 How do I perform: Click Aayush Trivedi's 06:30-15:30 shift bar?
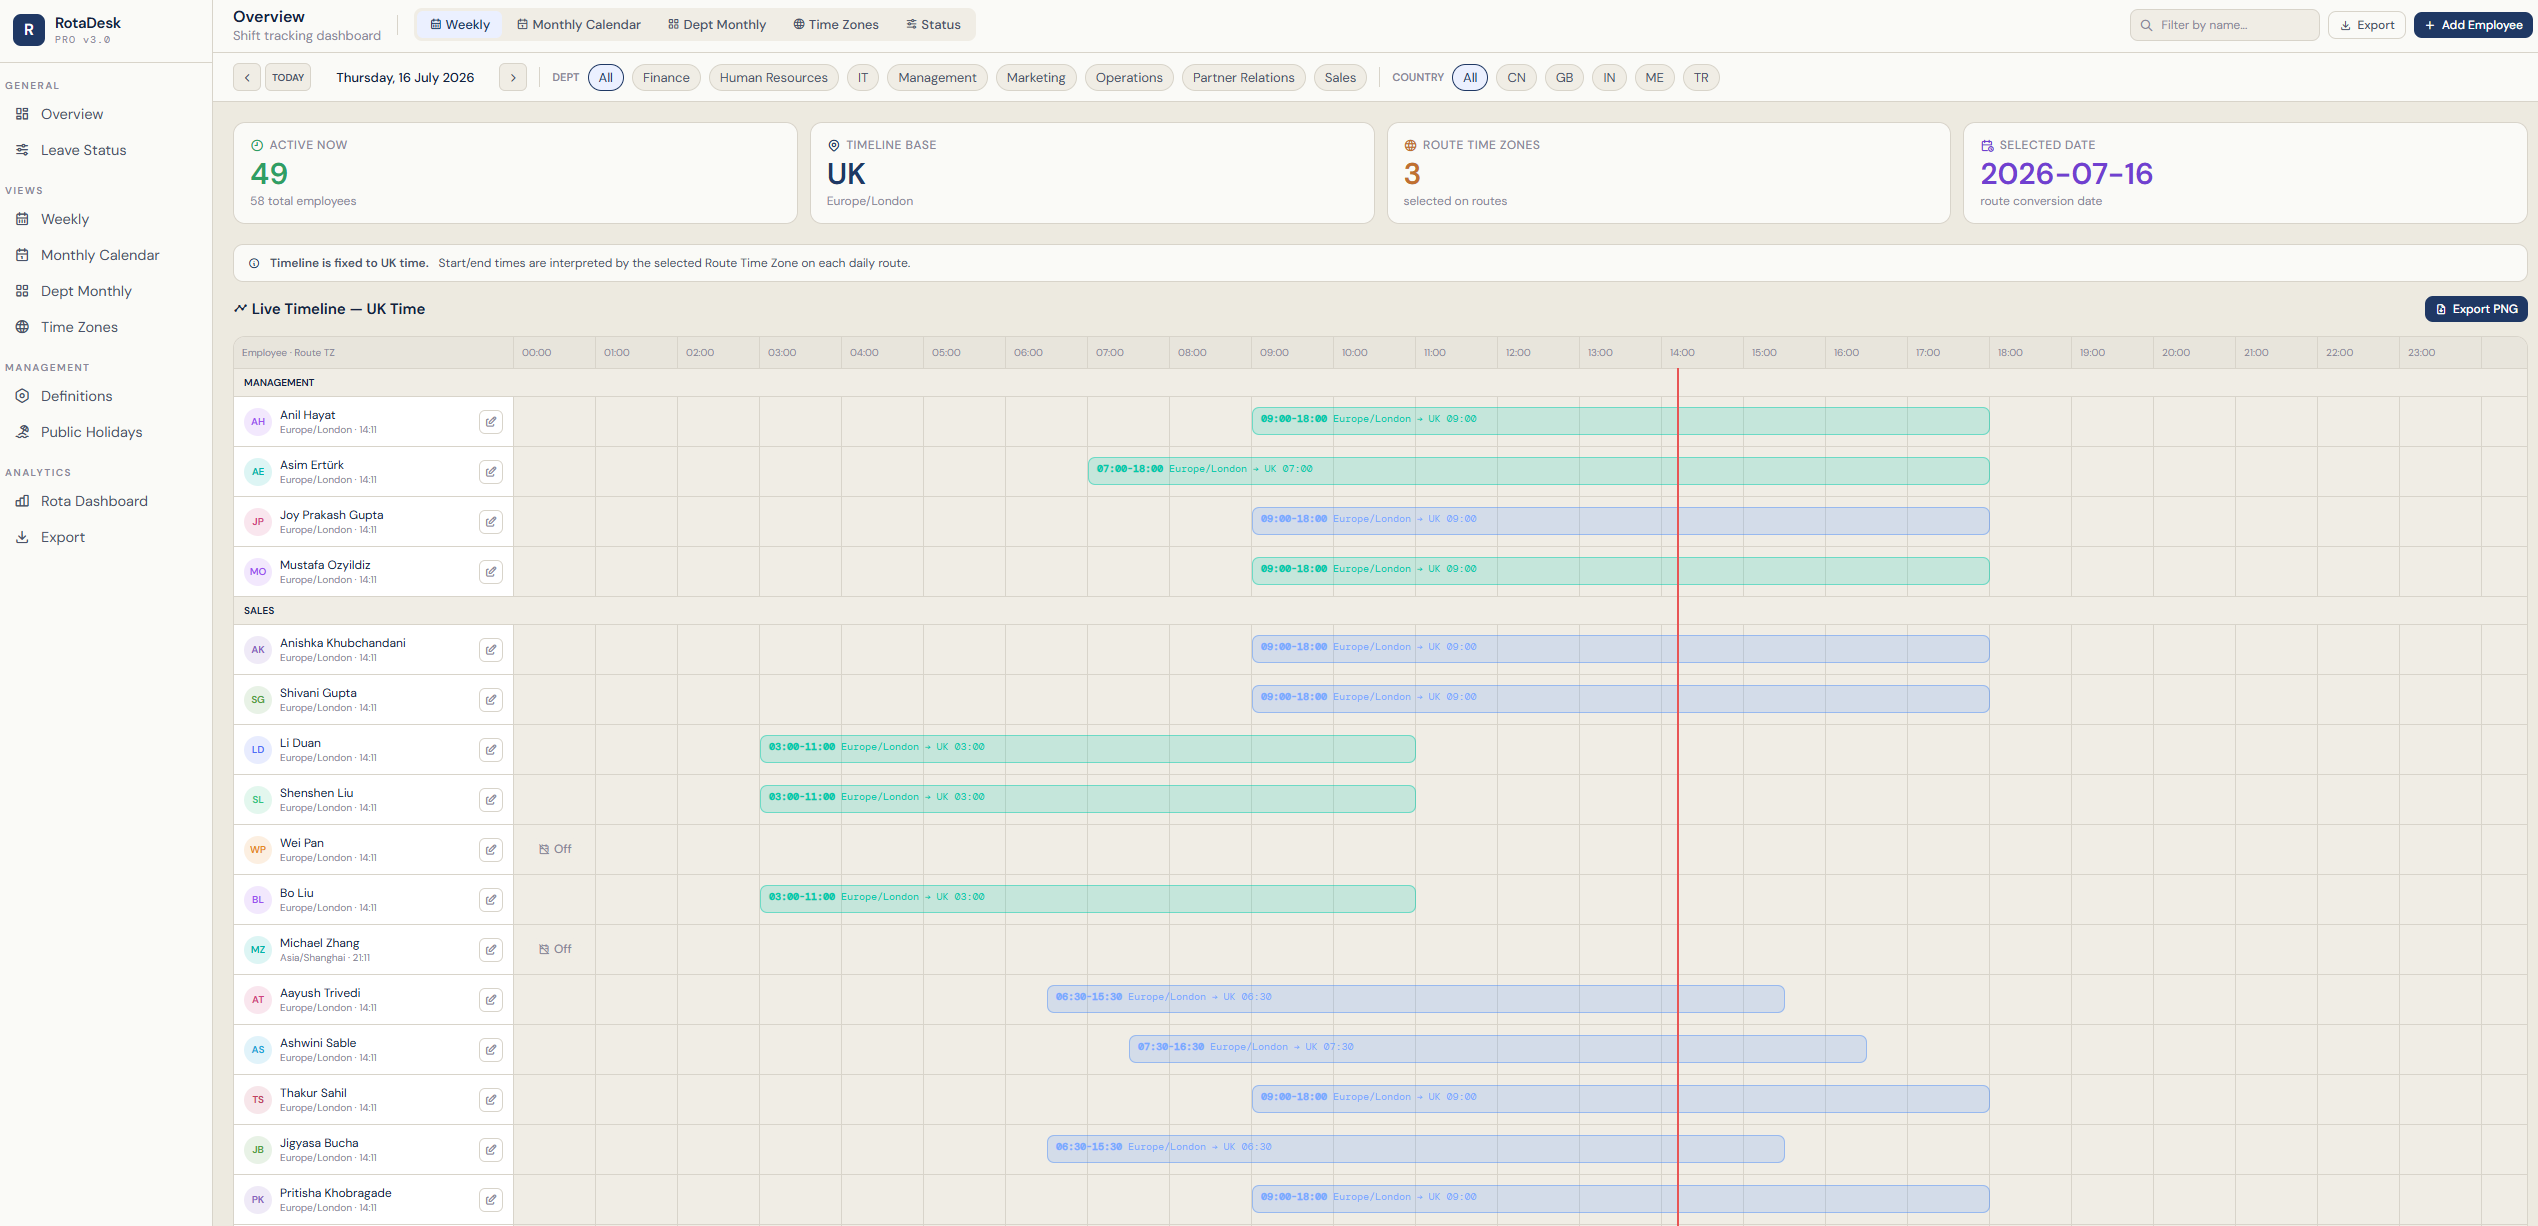point(1416,999)
